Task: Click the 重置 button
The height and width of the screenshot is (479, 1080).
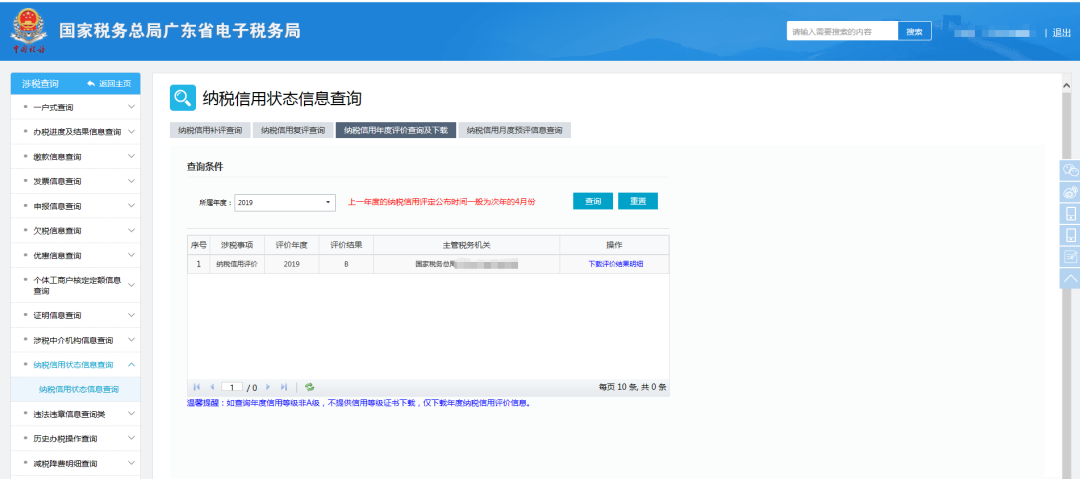Action: (x=638, y=201)
